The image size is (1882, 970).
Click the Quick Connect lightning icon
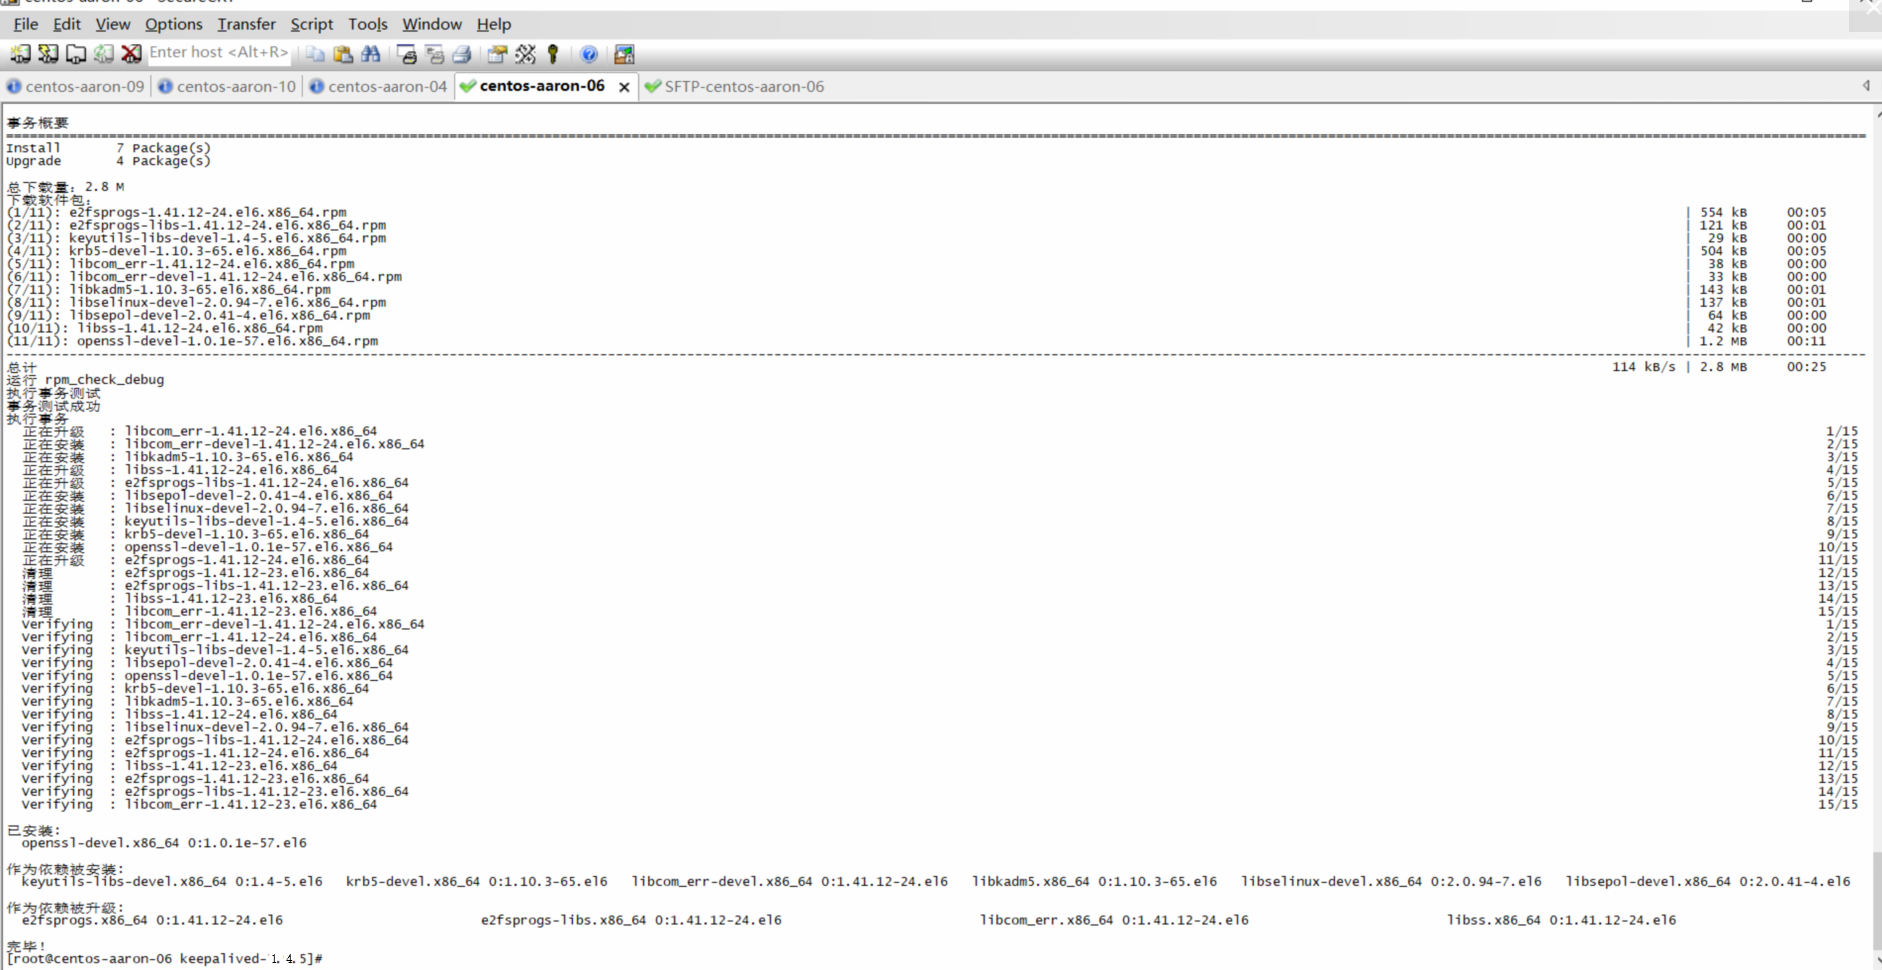pyautogui.click(x=48, y=54)
